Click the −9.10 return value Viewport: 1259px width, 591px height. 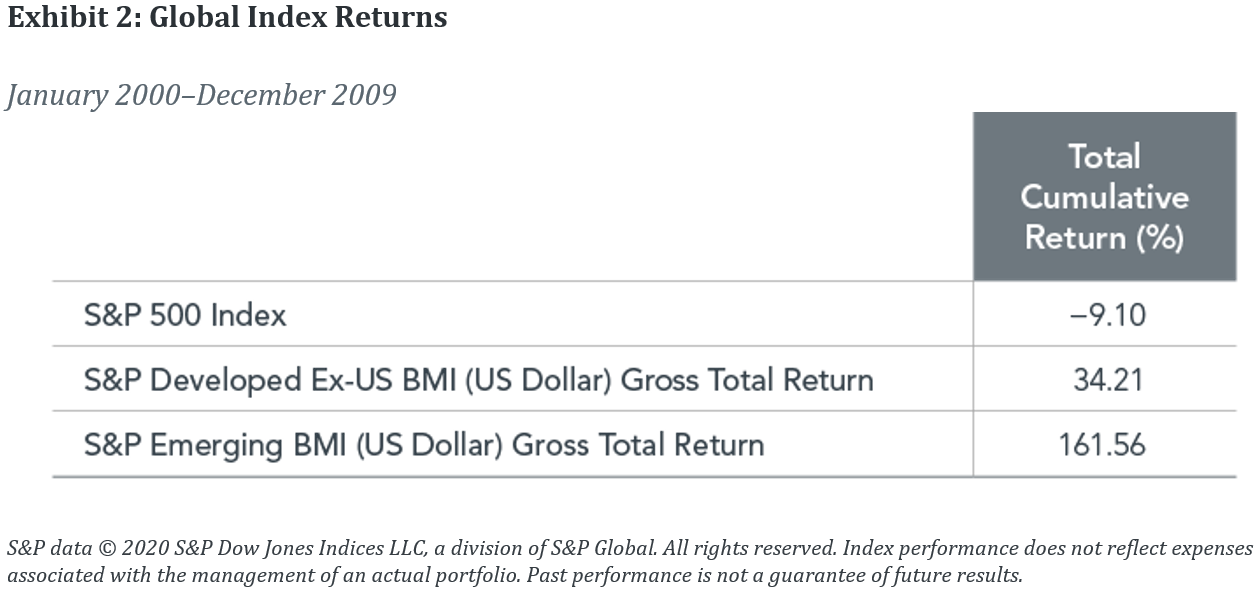click(x=1107, y=316)
